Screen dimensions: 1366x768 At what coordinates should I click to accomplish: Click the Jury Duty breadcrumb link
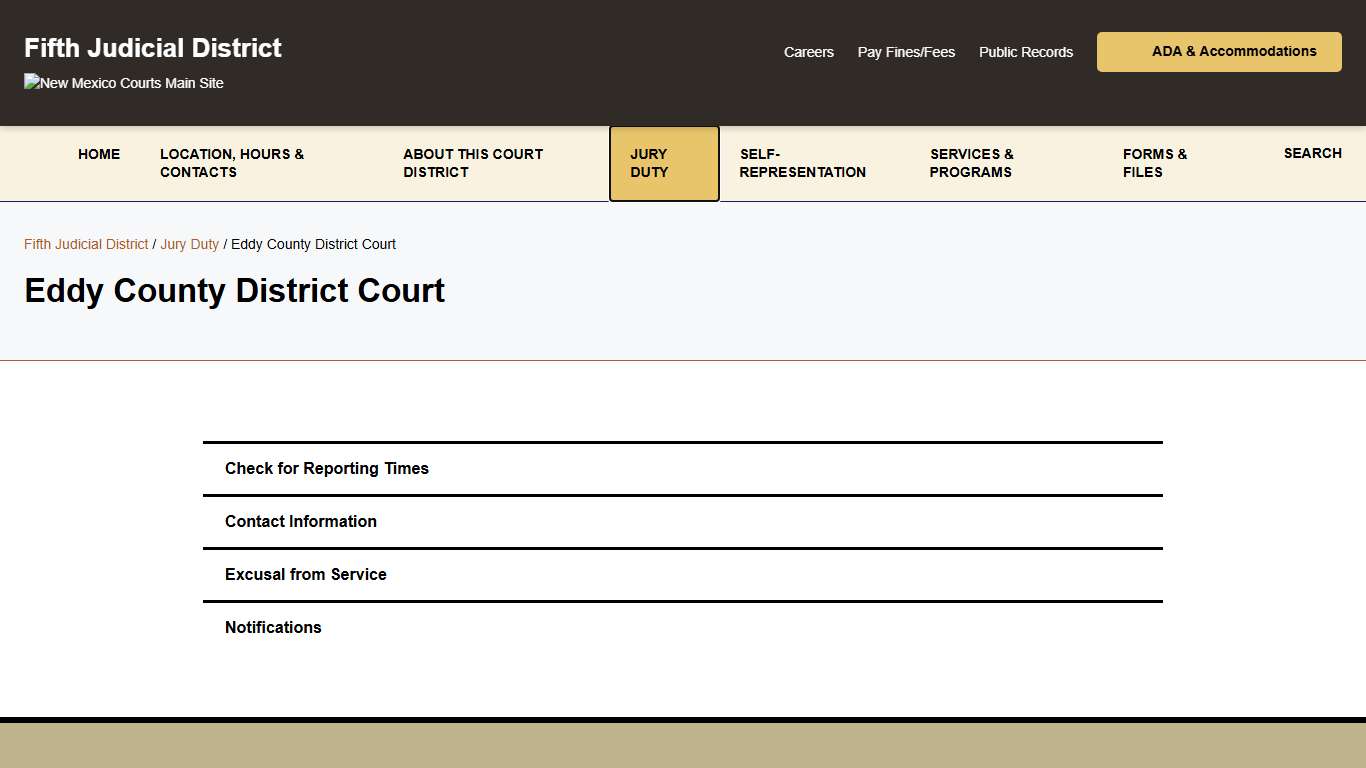click(x=189, y=244)
